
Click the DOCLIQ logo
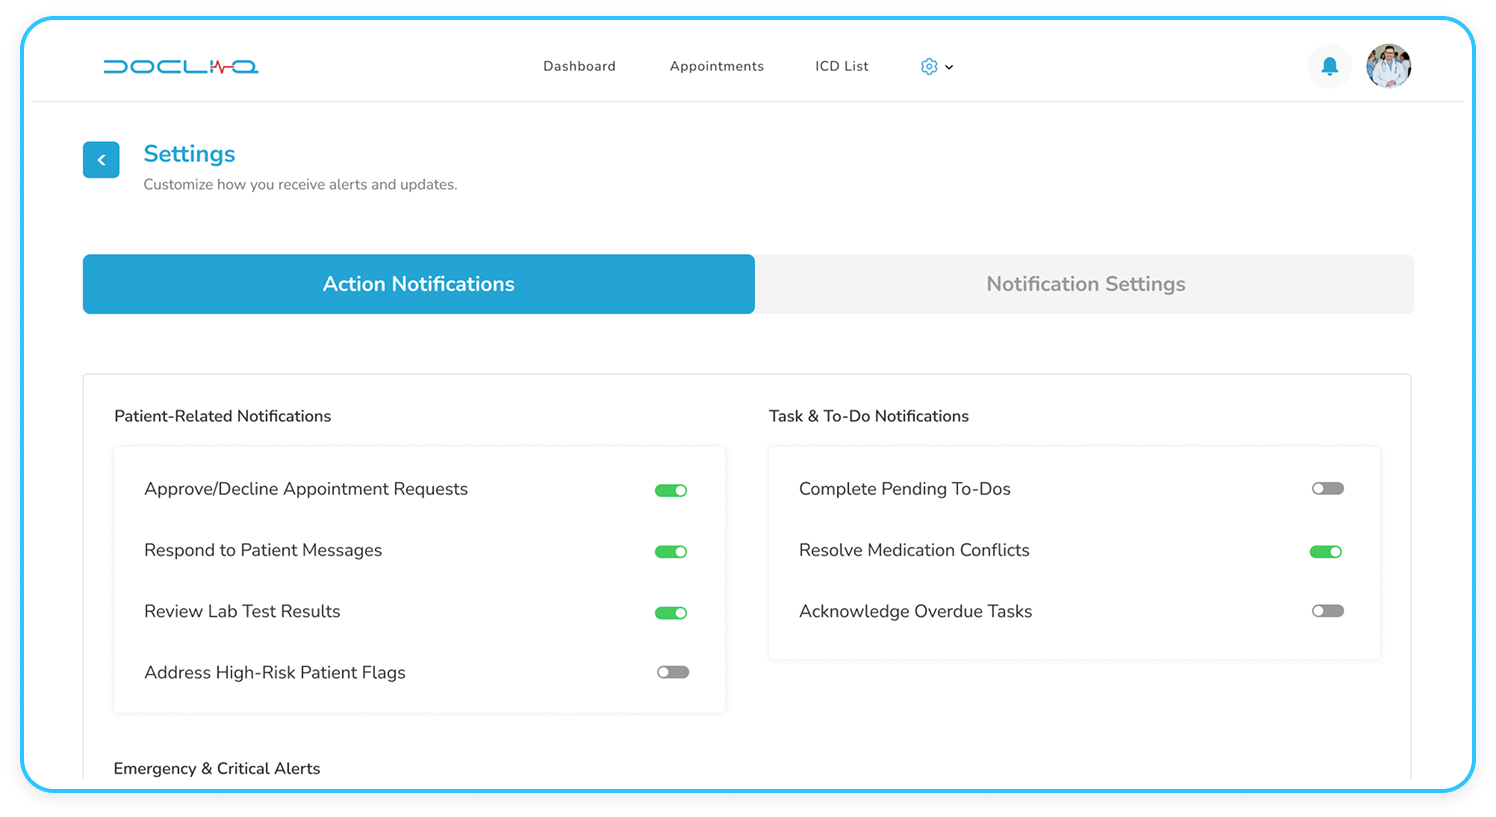pos(180,66)
